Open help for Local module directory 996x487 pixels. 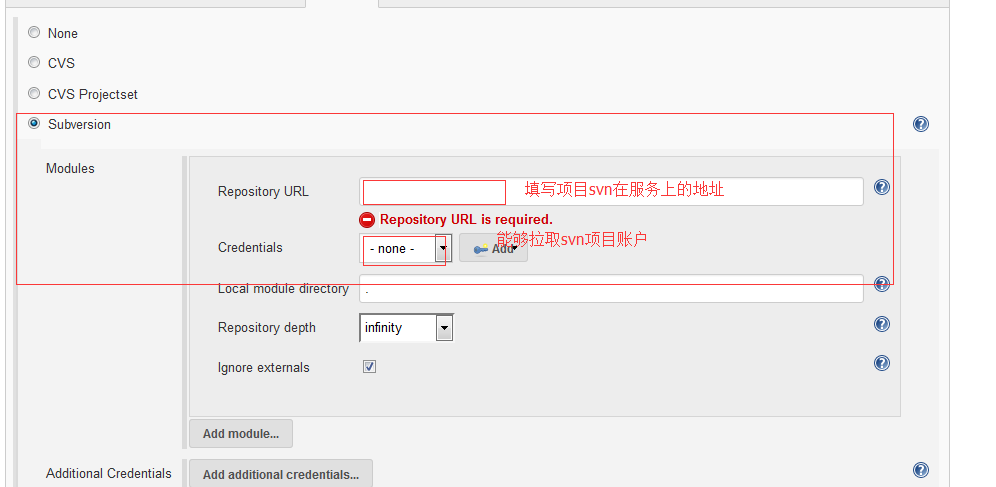point(882,284)
